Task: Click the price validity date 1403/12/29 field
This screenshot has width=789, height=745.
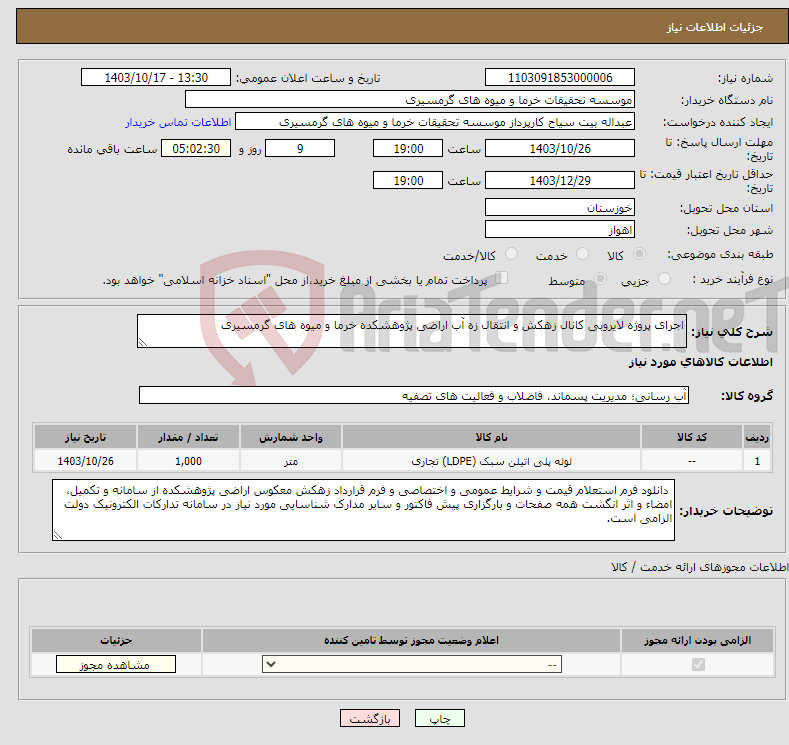Action: pyautogui.click(x=560, y=180)
